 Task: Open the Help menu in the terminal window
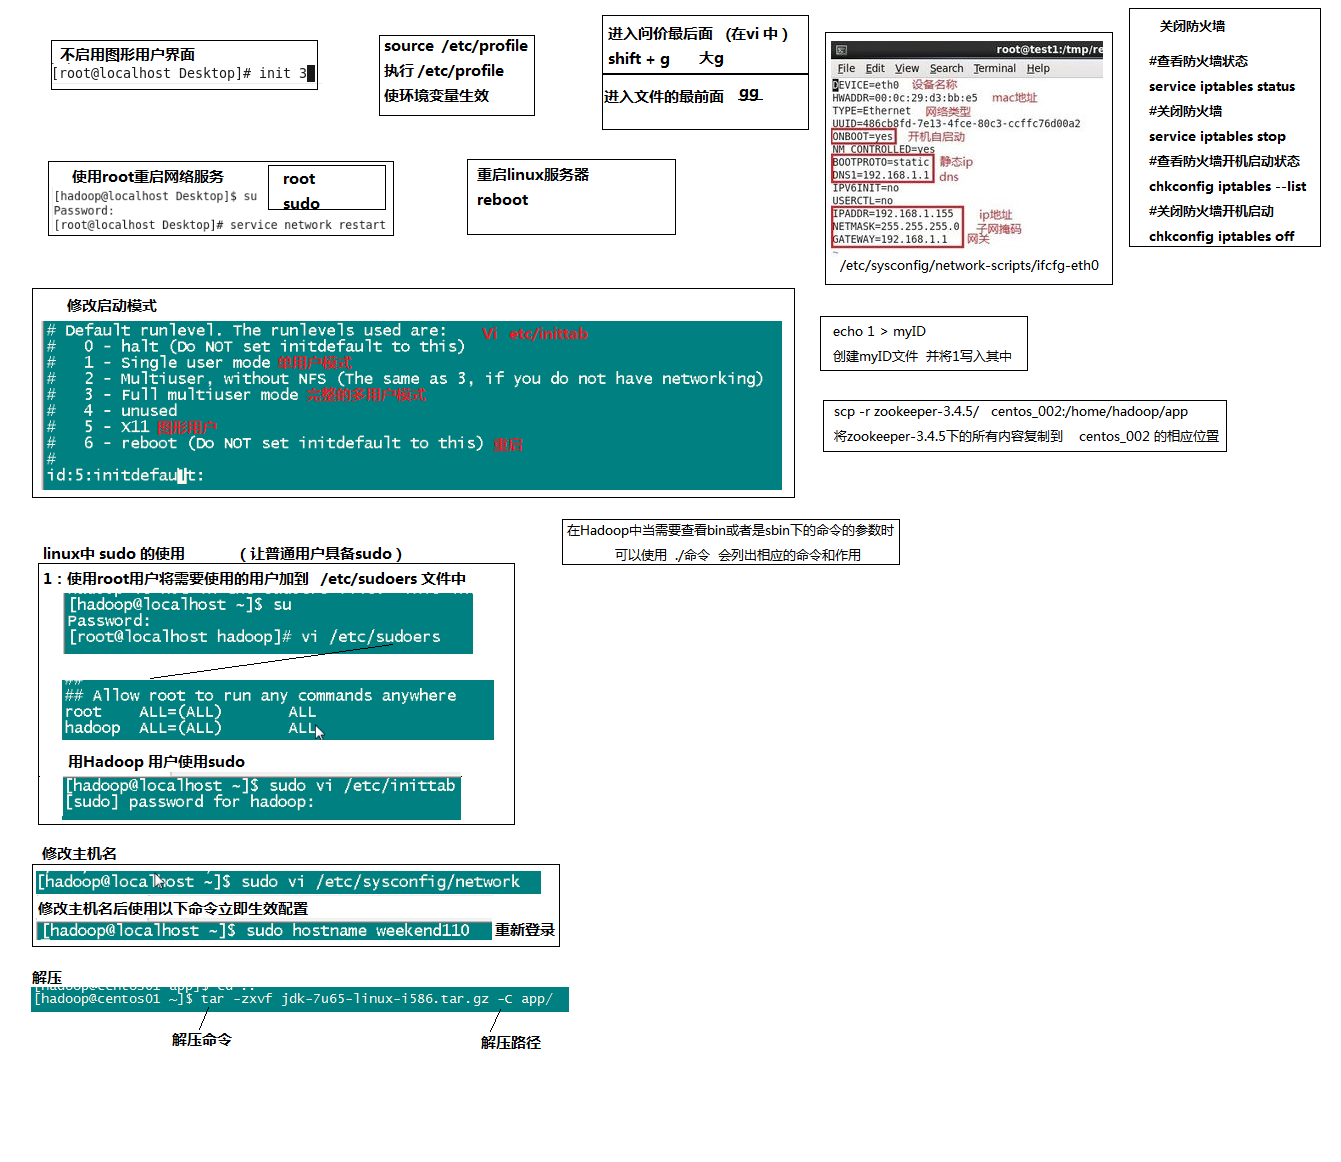click(x=1038, y=68)
